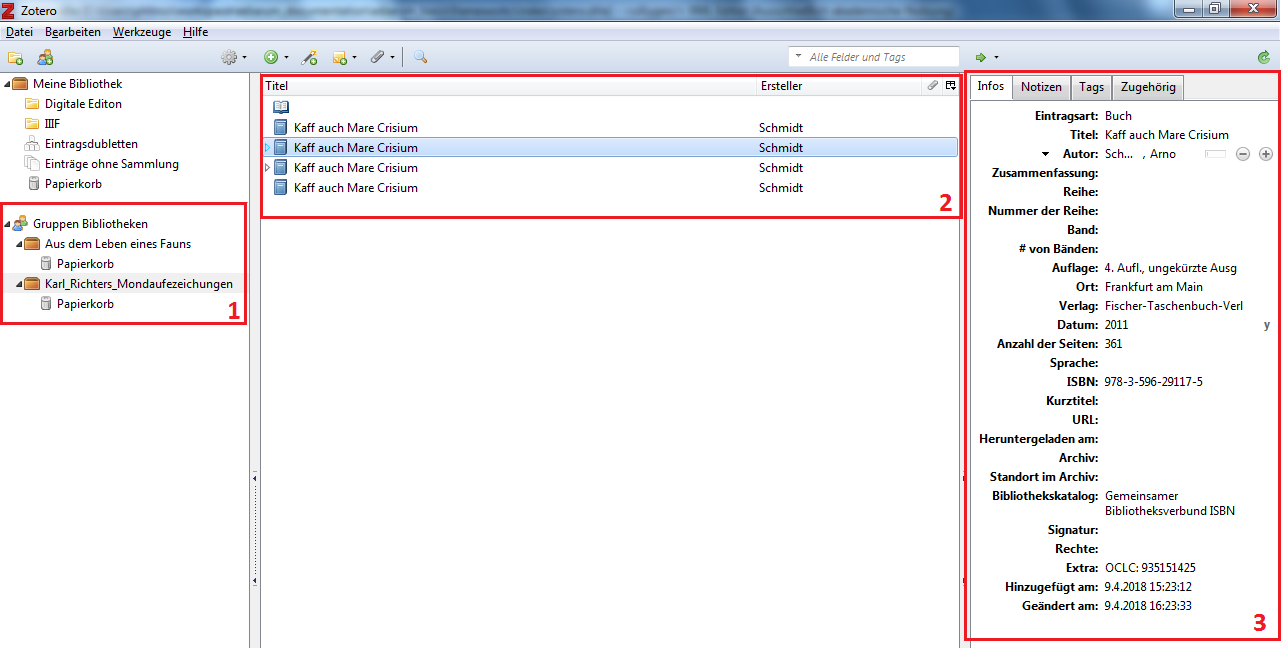Screen dimensions: 1286x648
Task: Sort by the Titel column header
Action: (x=509, y=86)
